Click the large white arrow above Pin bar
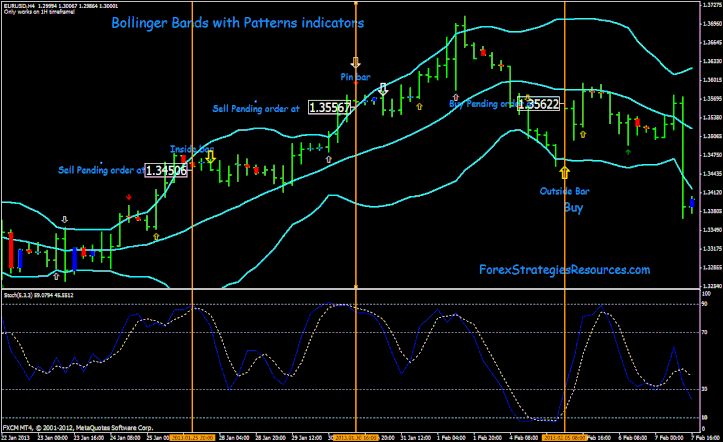 click(356, 62)
